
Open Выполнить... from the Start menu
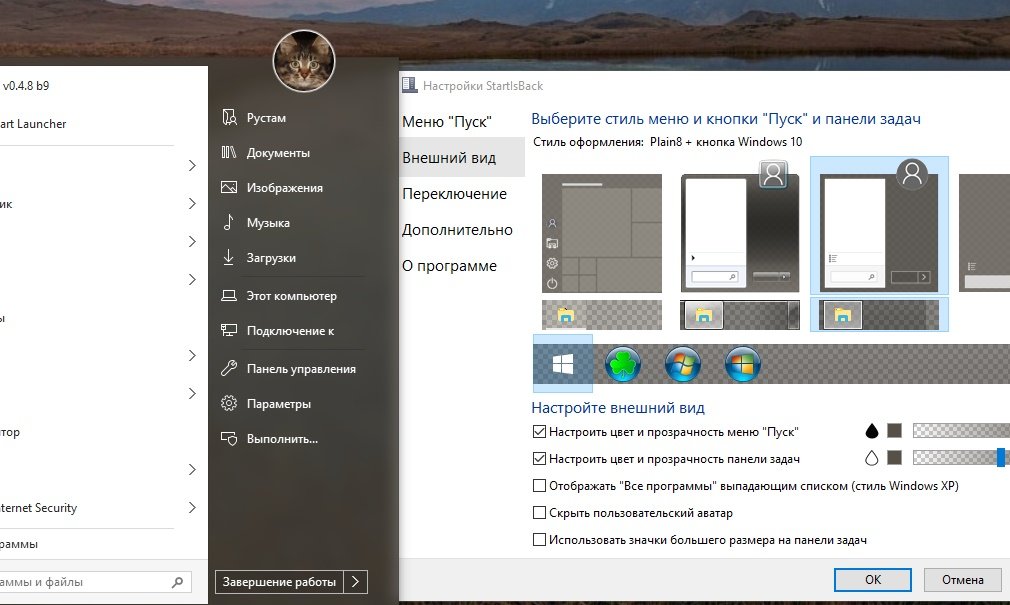[x=282, y=439]
